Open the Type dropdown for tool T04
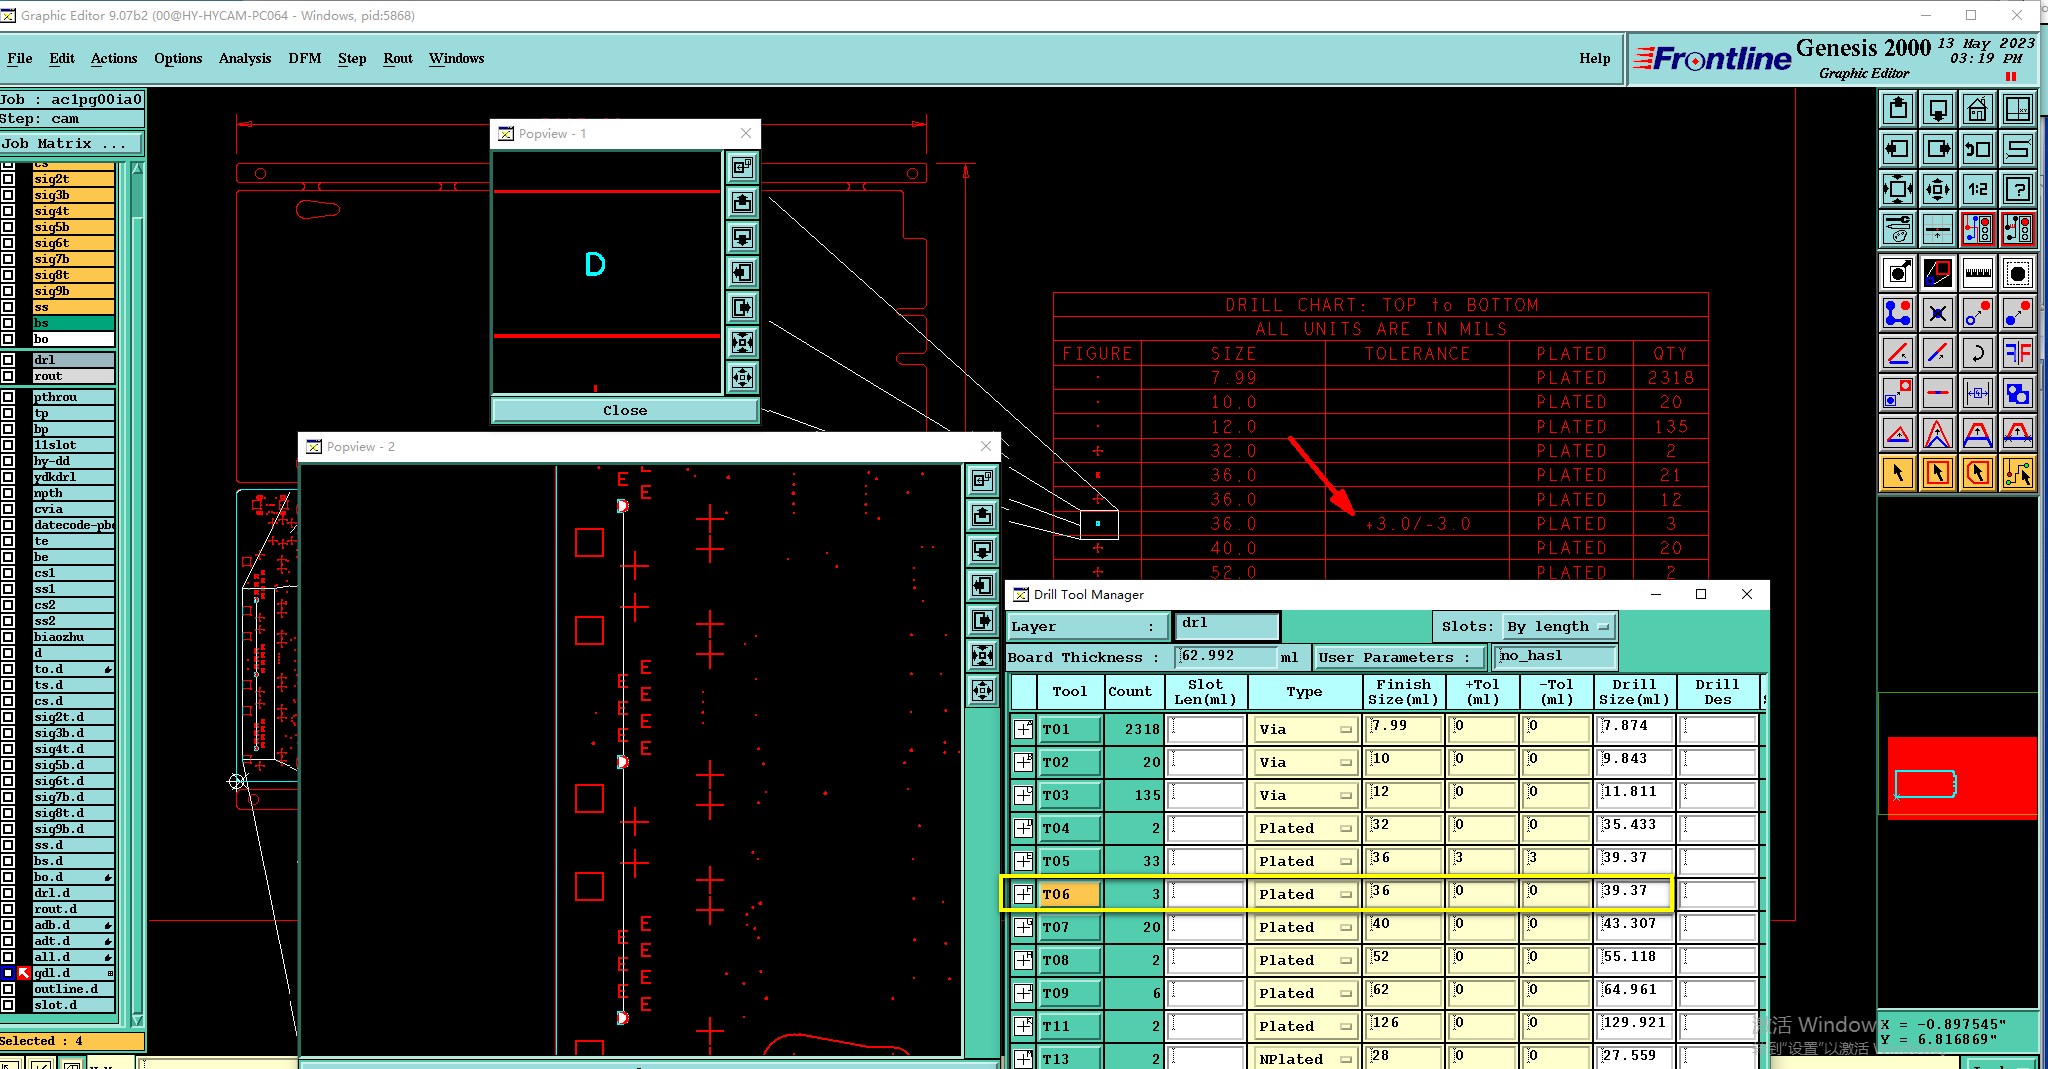This screenshot has width=2048, height=1069. [1304, 828]
